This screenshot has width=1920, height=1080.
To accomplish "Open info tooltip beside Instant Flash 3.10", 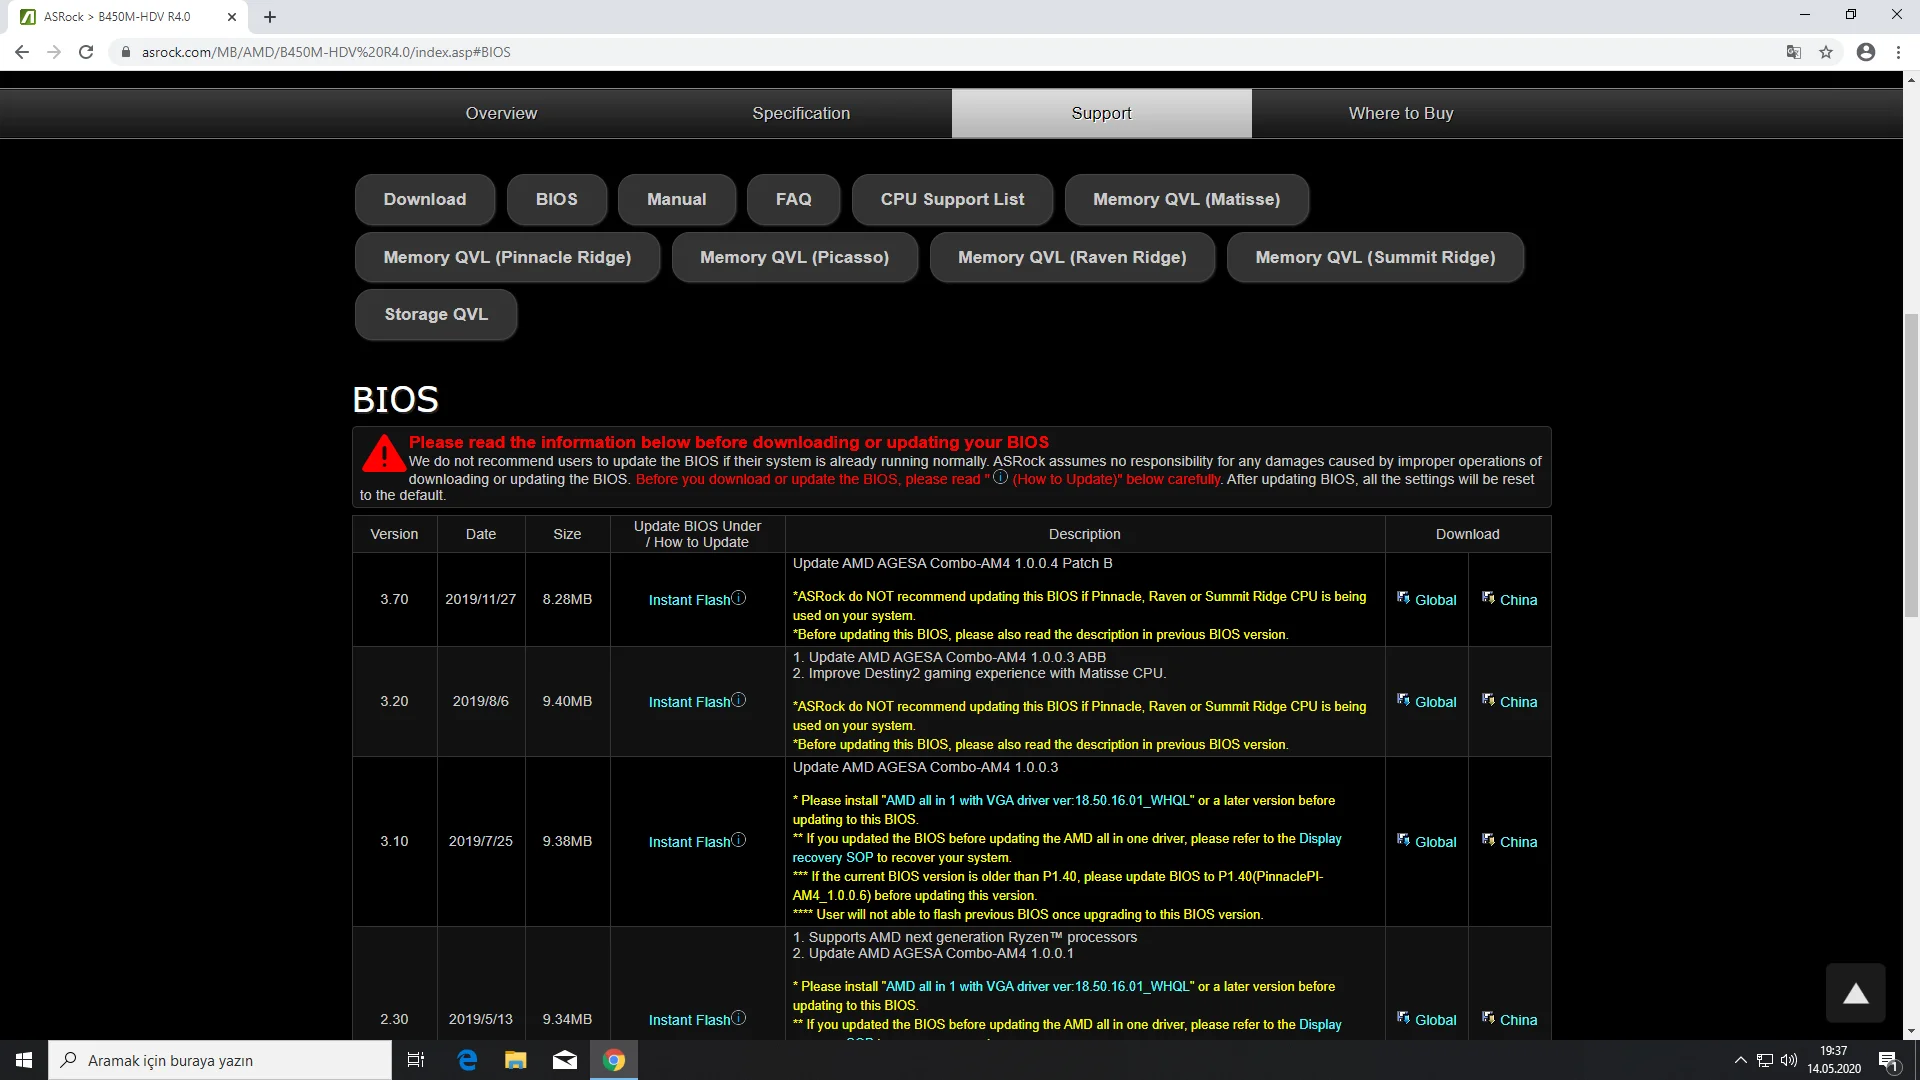I will 740,841.
